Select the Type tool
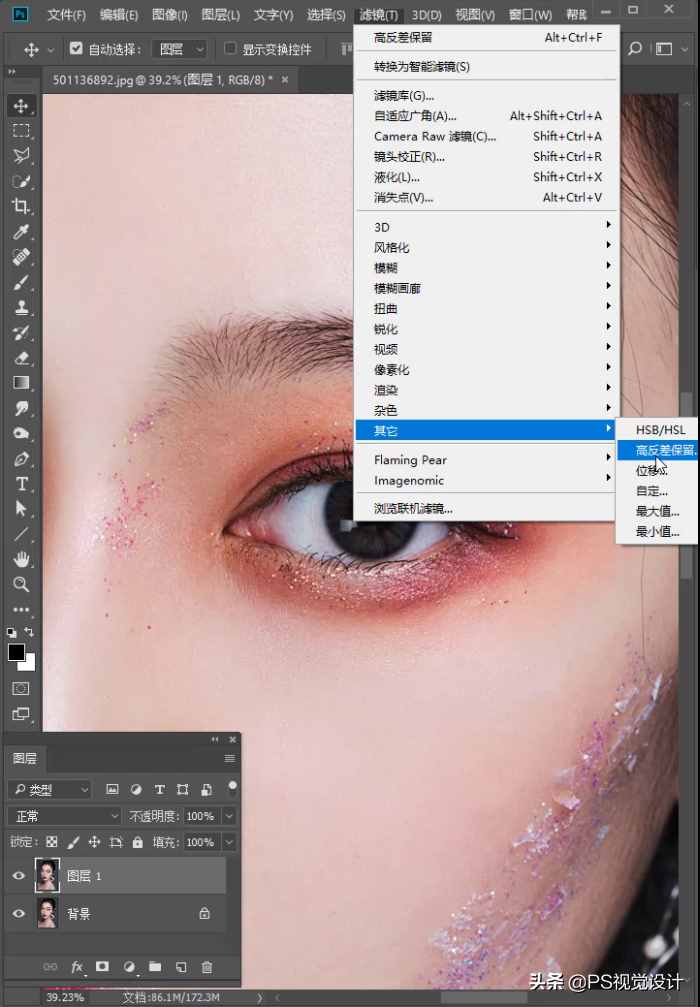 21,484
